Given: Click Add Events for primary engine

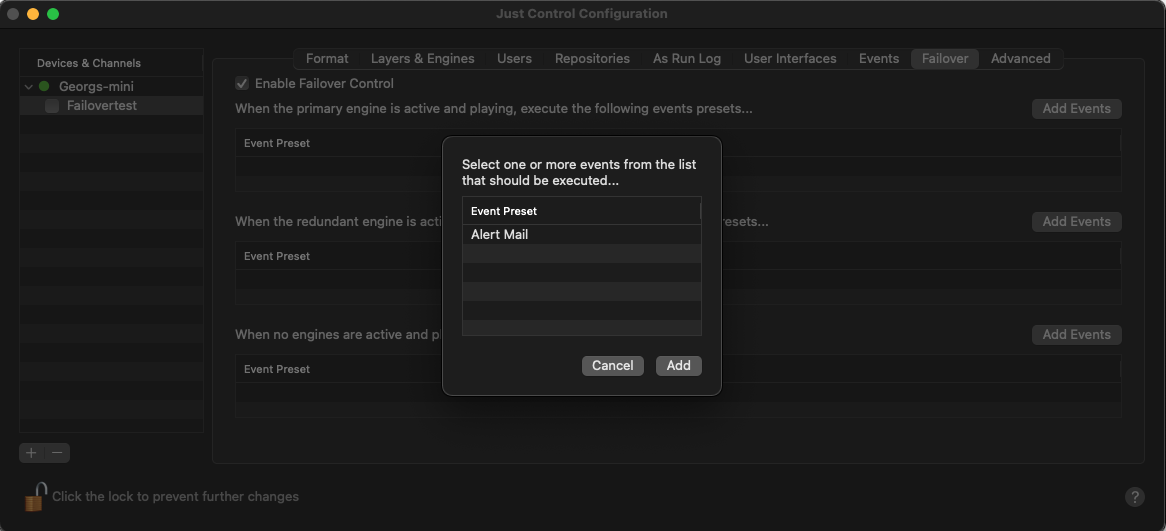Looking at the screenshot, I should pyautogui.click(x=1076, y=109).
